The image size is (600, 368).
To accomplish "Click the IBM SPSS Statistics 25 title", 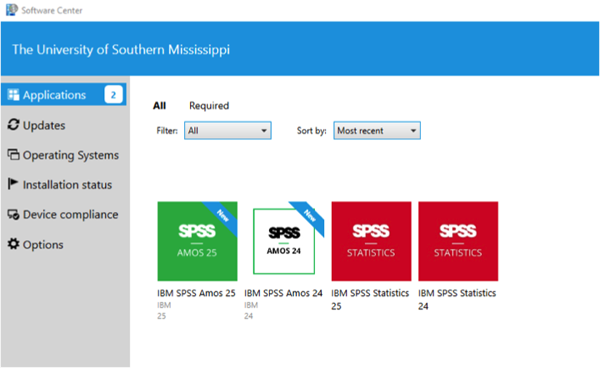I will (370, 299).
